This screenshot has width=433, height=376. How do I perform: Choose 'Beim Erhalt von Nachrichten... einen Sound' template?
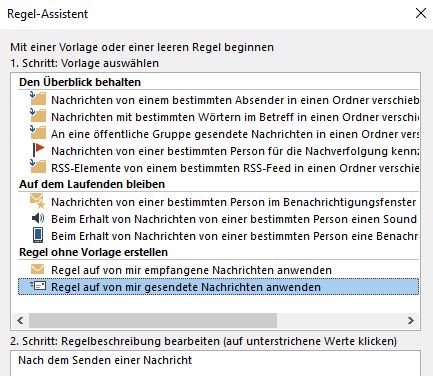tap(234, 219)
